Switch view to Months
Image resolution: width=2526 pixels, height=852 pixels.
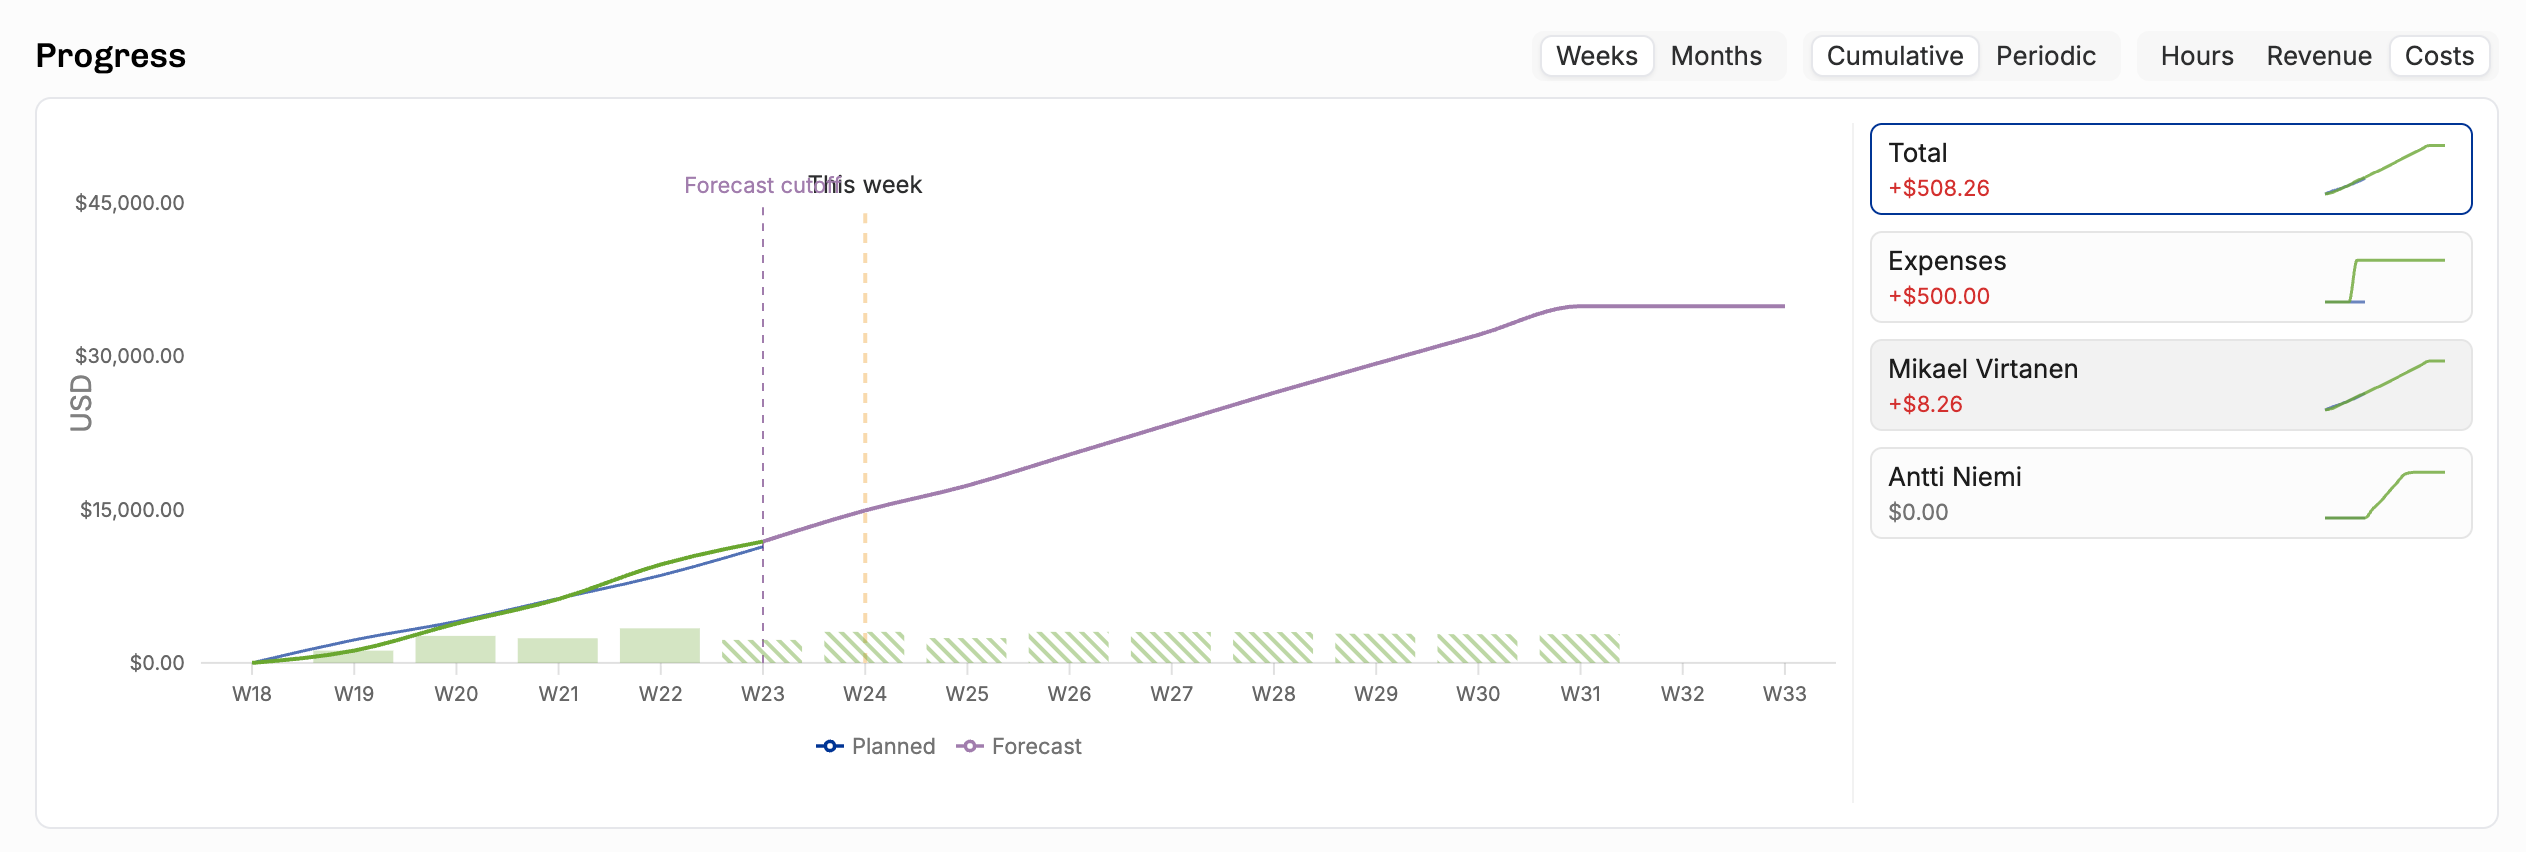pos(1716,56)
